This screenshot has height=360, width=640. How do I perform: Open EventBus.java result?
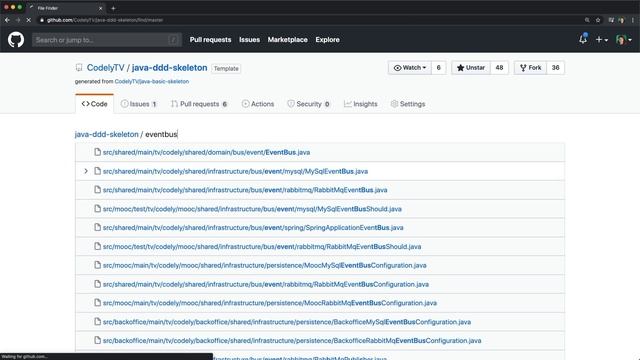click(x=206, y=152)
